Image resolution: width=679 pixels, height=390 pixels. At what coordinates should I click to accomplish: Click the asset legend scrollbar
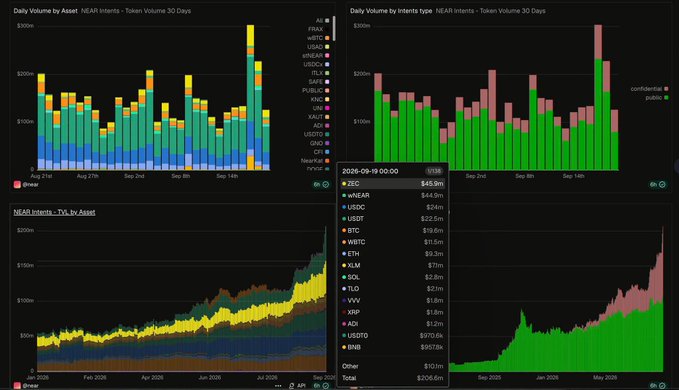click(x=334, y=28)
